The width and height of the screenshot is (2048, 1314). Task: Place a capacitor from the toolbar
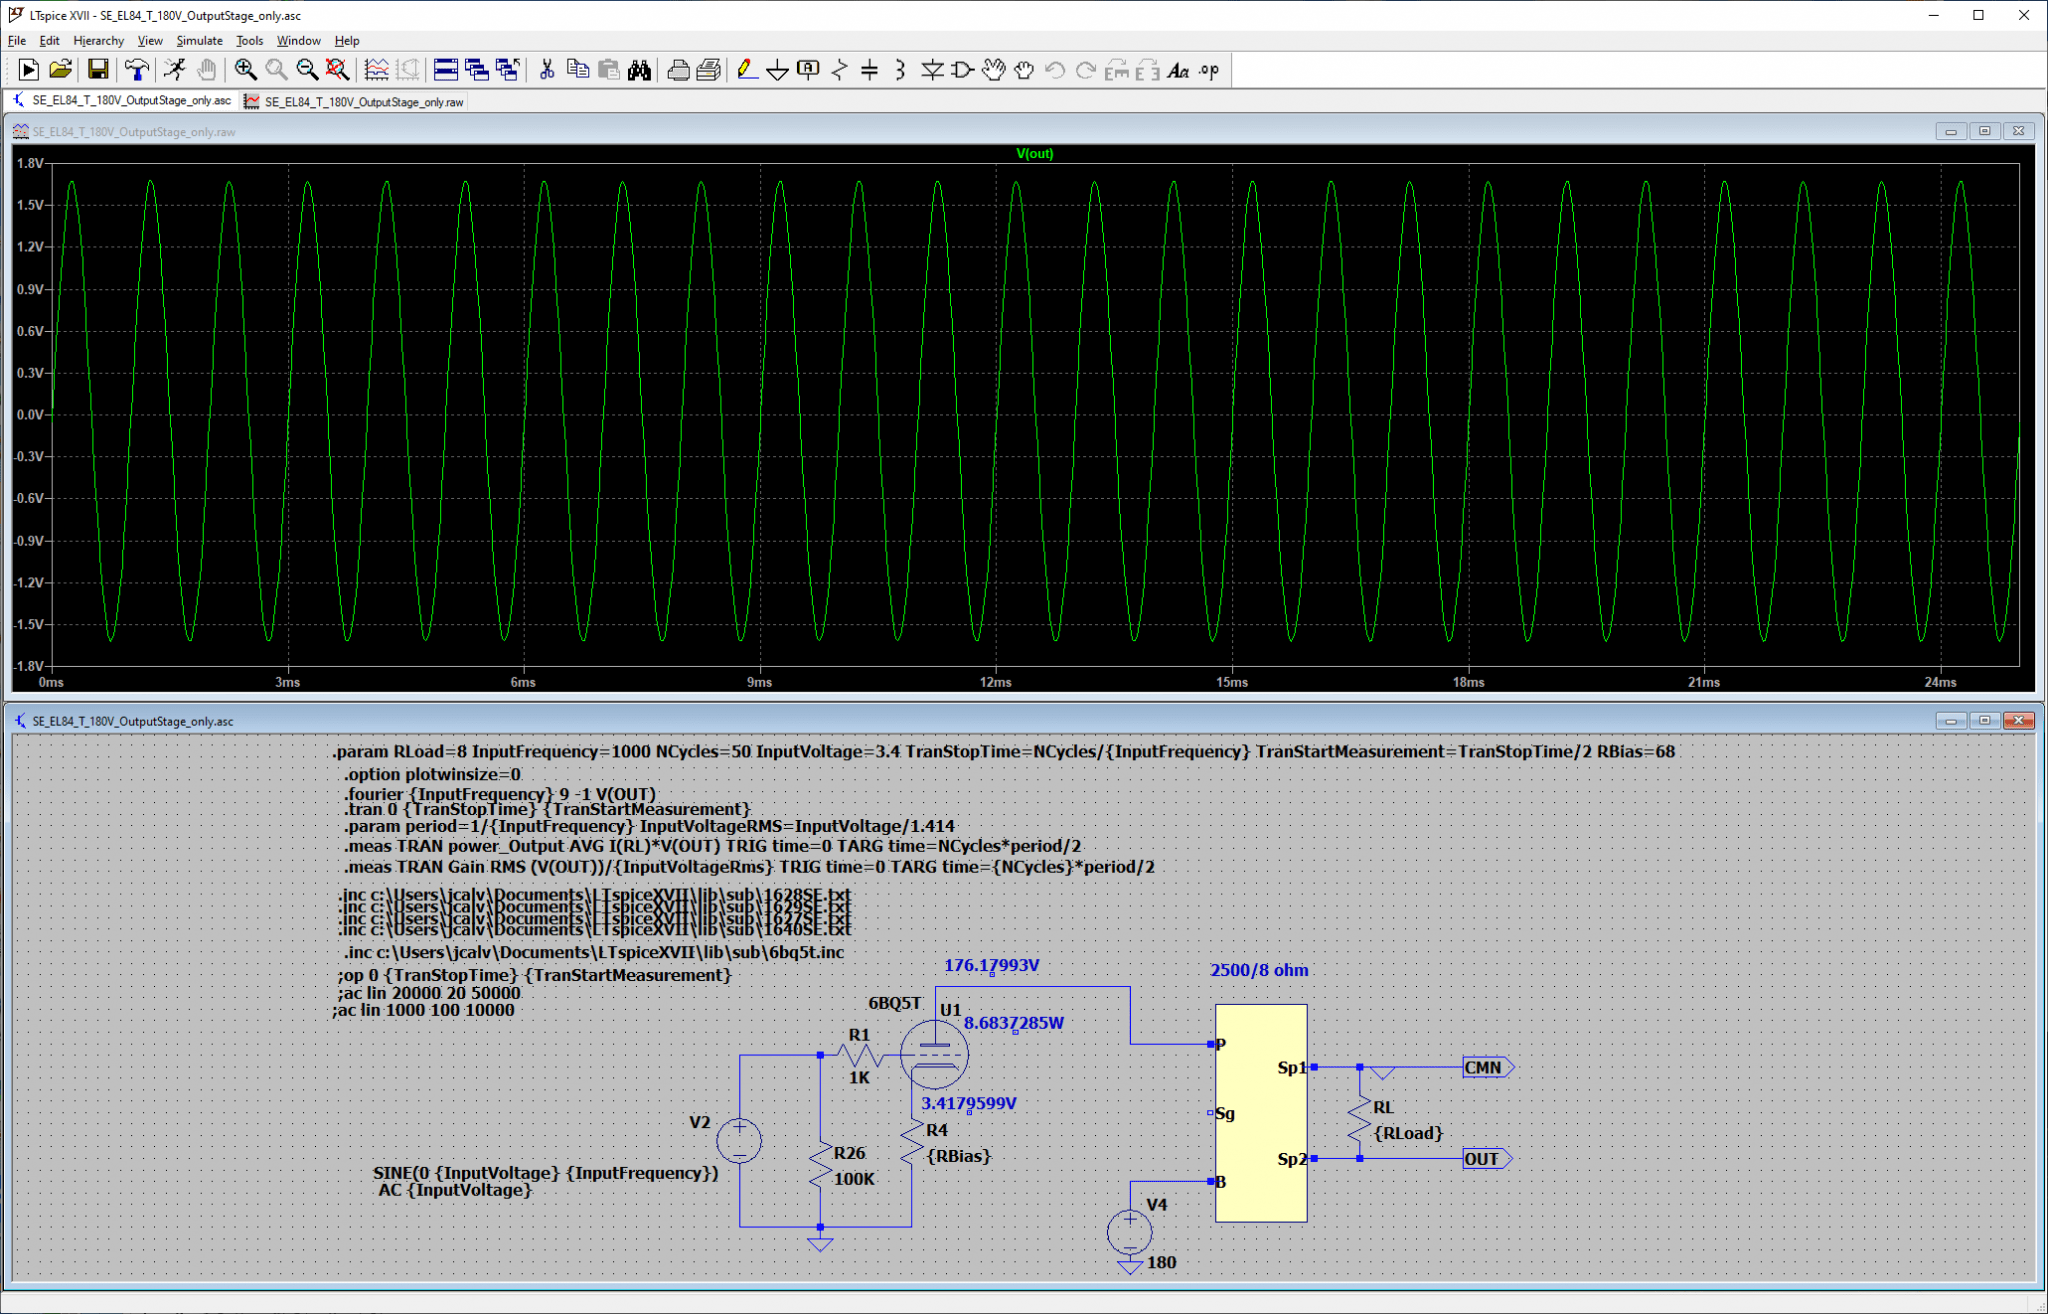click(870, 69)
